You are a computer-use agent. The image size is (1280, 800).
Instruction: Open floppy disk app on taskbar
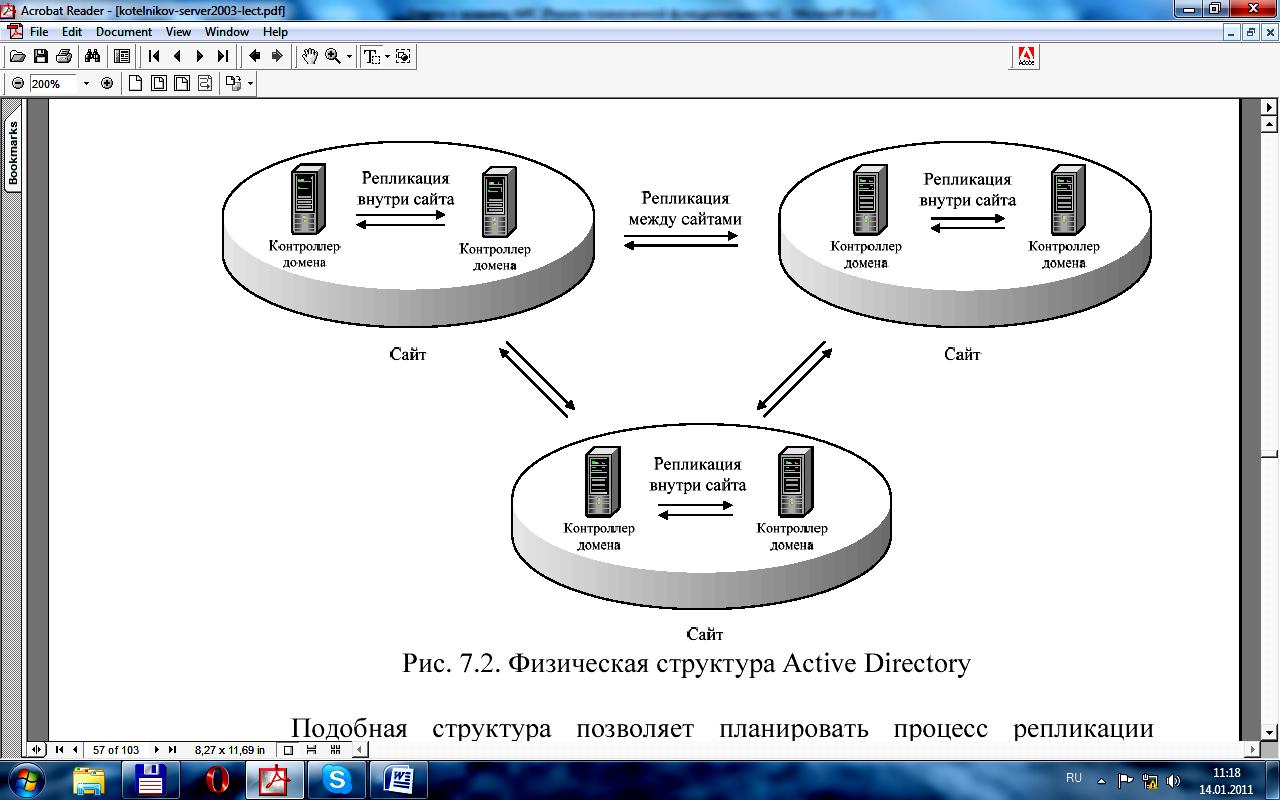point(150,780)
